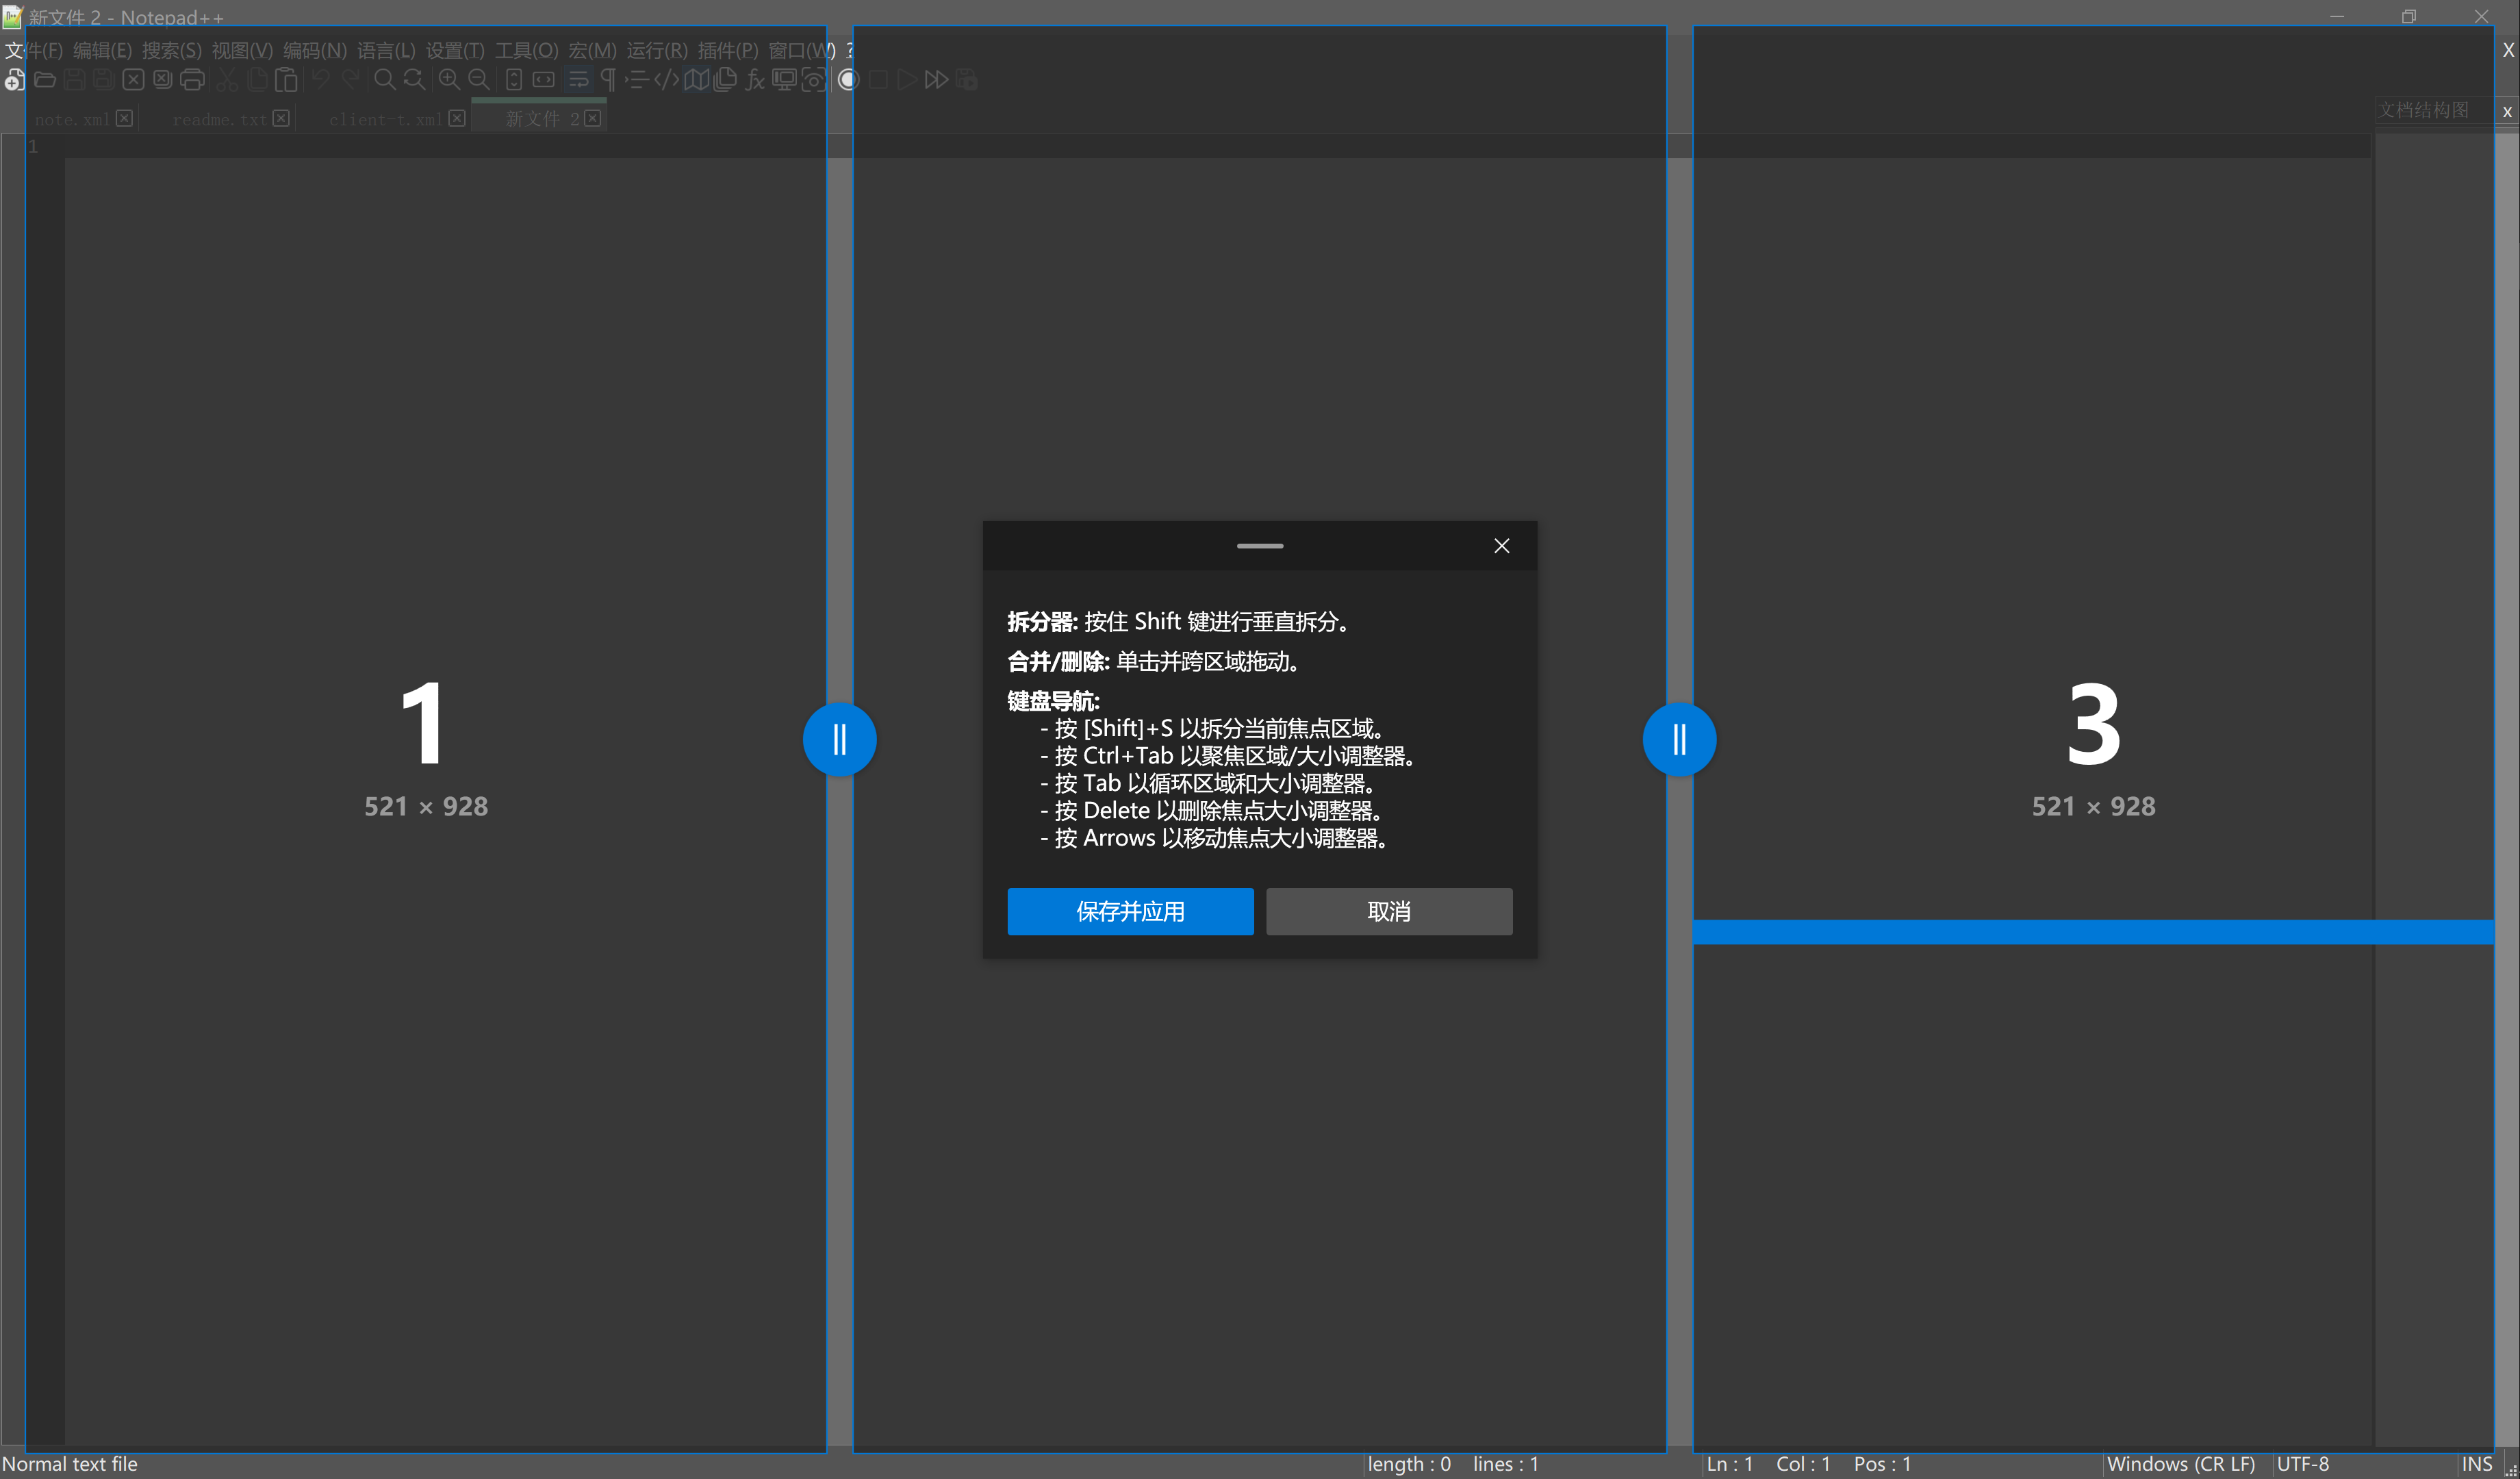Click the 保存并应用 button

tap(1130, 911)
